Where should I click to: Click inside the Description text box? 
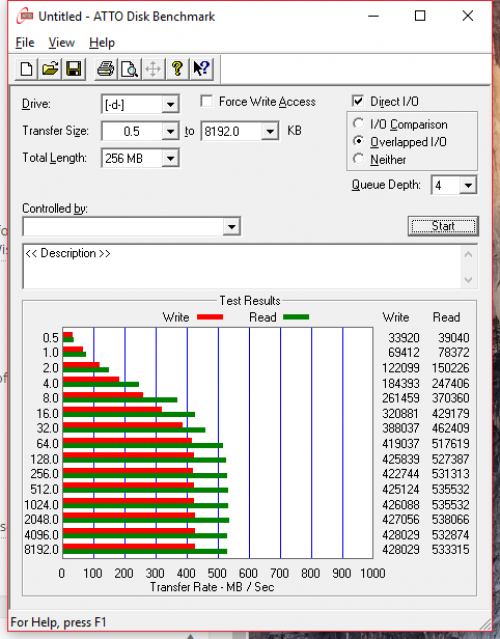click(x=242, y=267)
